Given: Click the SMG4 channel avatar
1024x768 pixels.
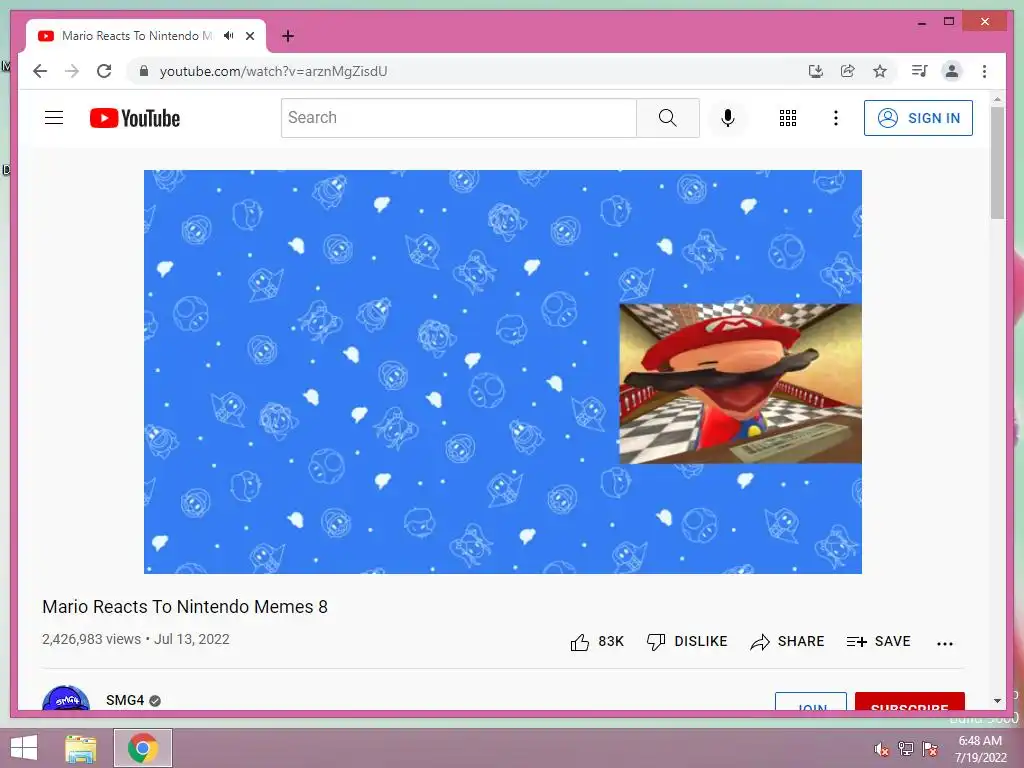Looking at the screenshot, I should coord(65,698).
